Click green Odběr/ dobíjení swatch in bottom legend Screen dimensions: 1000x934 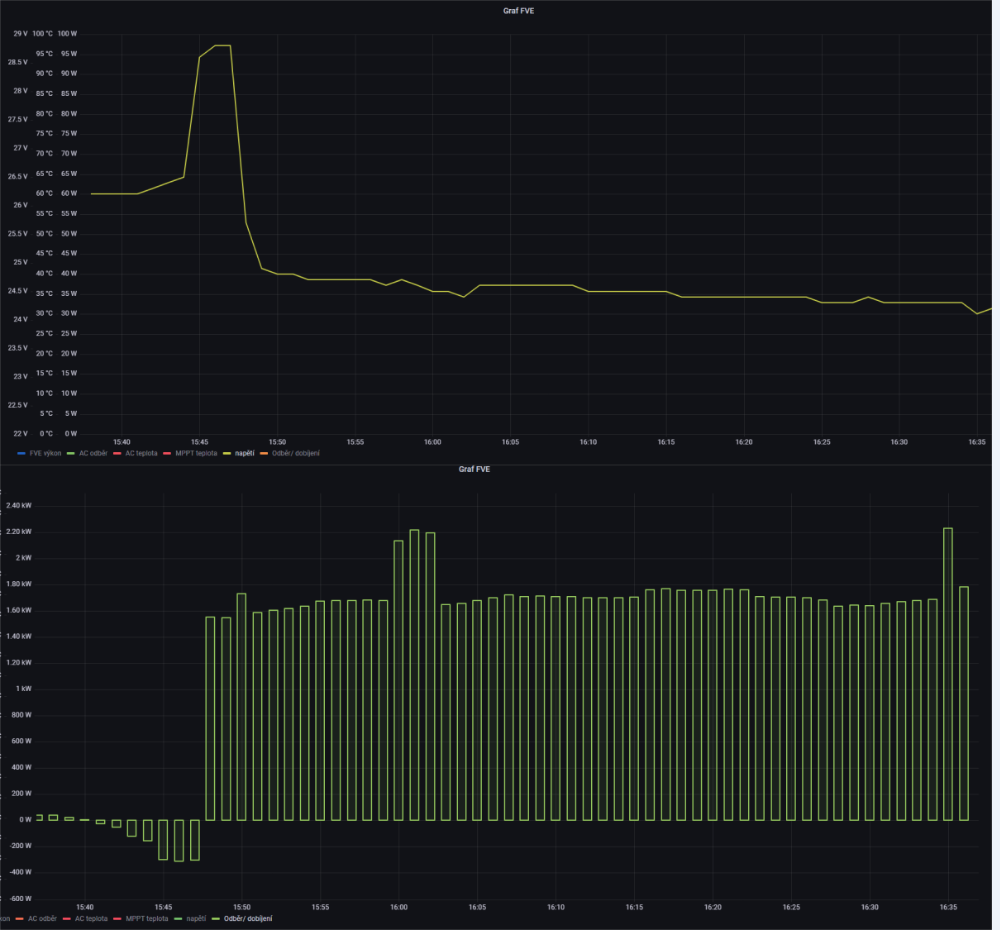pos(213,918)
